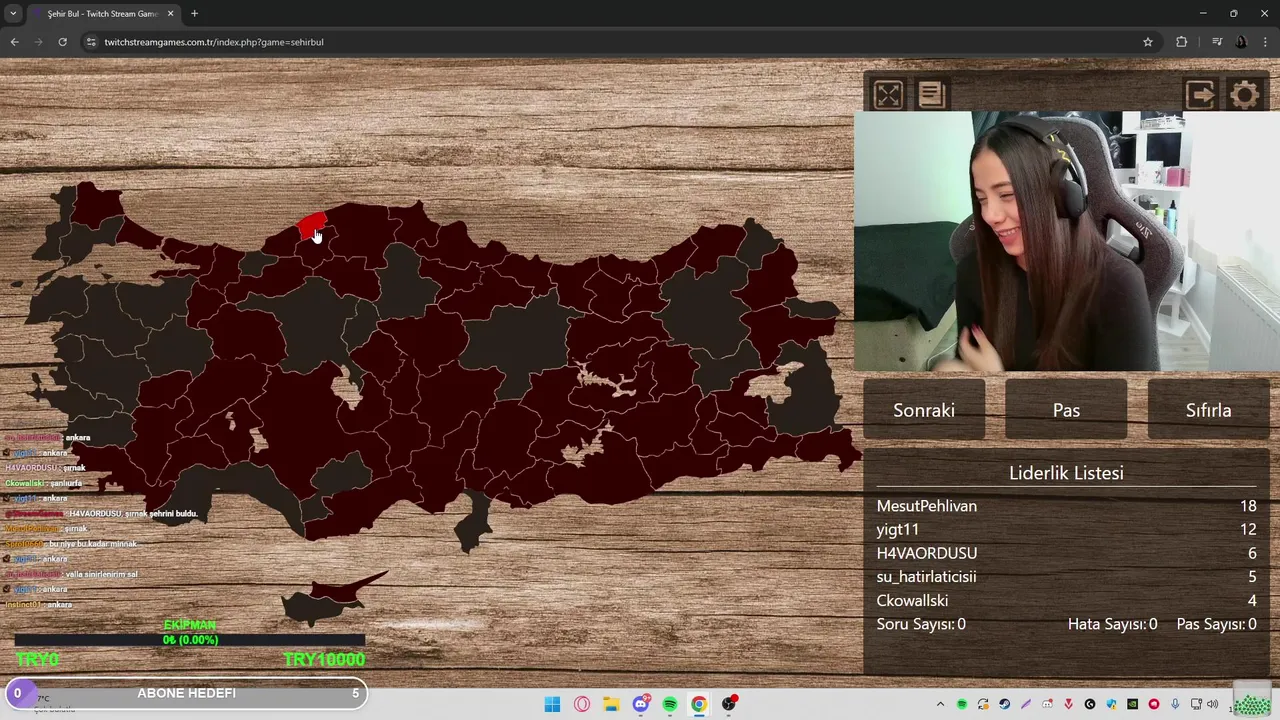Click the microphone tray icon
The image size is (1280, 720).
[1175, 704]
